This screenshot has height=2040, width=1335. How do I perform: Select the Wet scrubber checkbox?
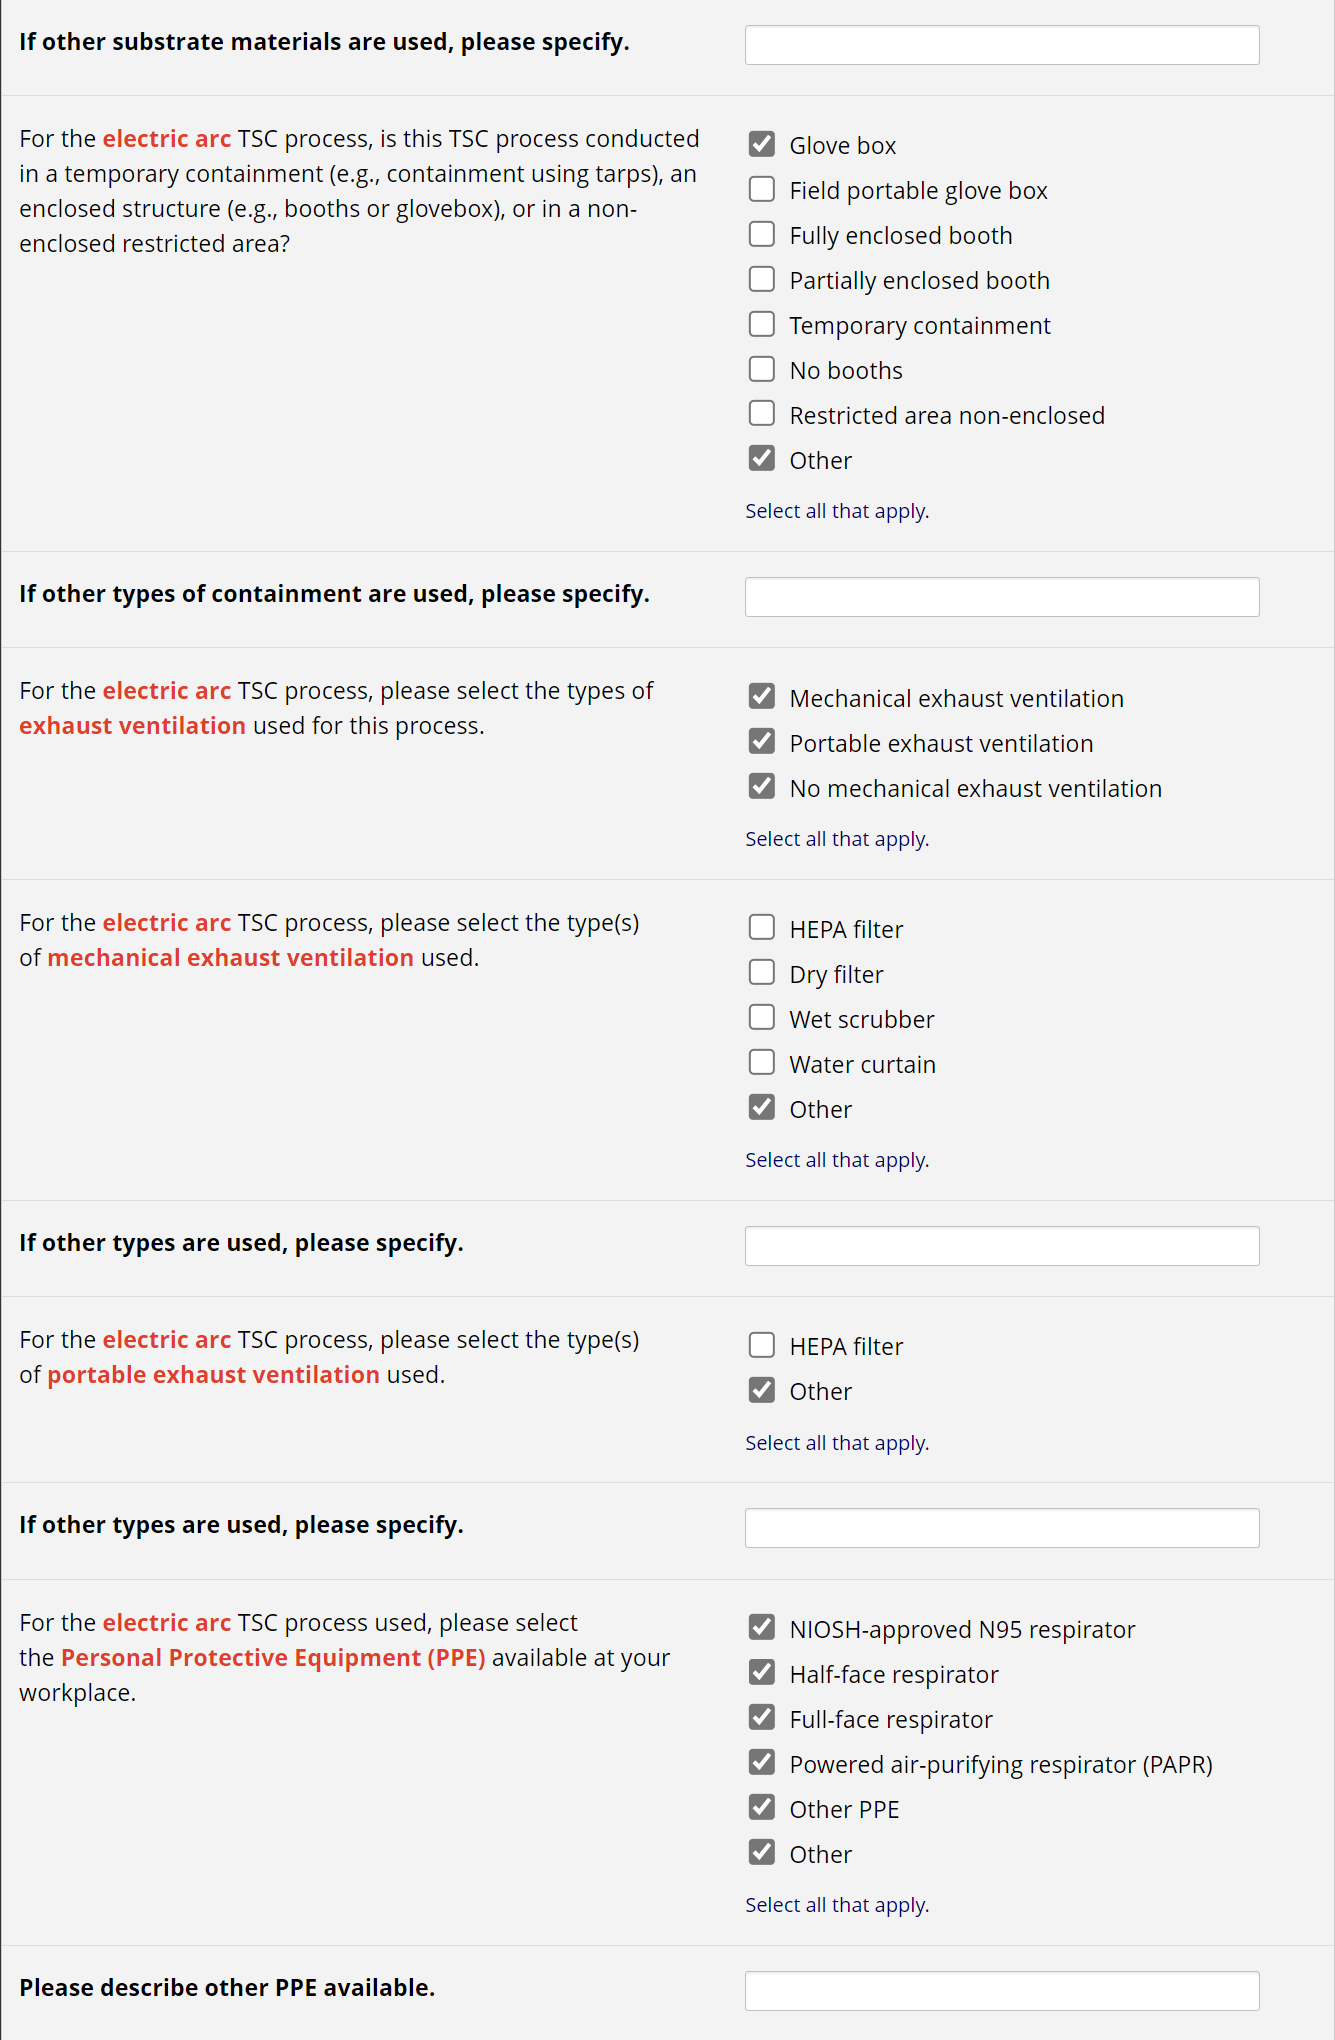coord(762,1018)
